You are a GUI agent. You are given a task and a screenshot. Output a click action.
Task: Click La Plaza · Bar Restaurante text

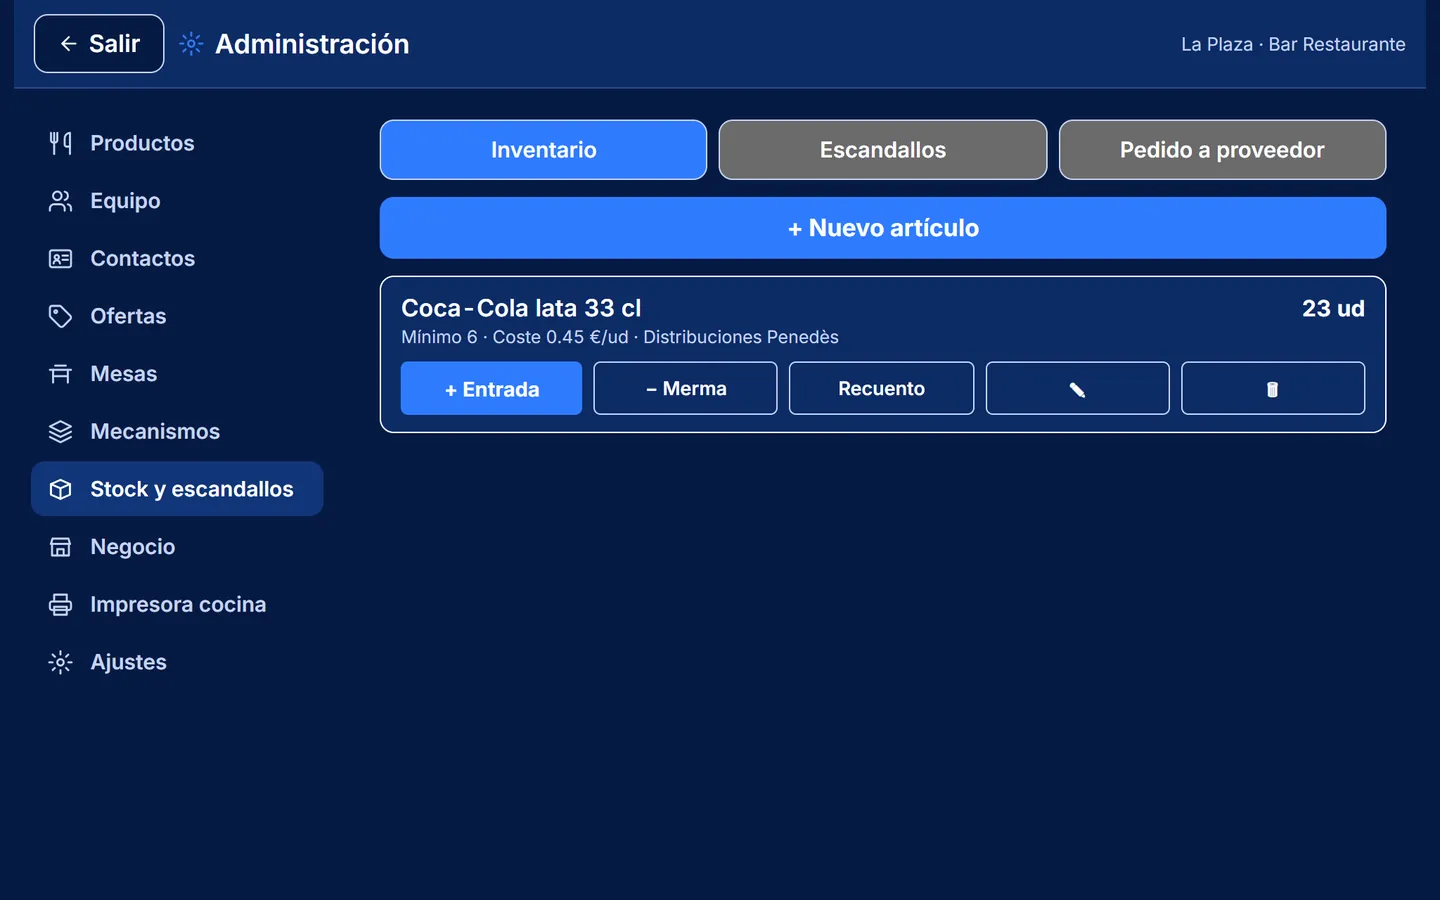coord(1293,44)
